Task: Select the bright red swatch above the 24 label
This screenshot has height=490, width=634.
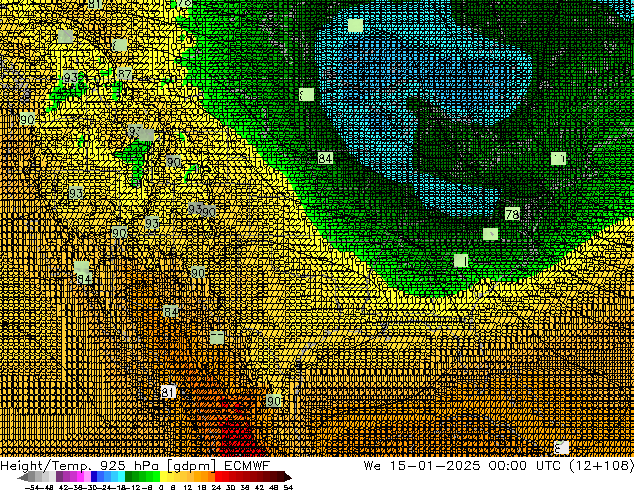Action: 218,476
